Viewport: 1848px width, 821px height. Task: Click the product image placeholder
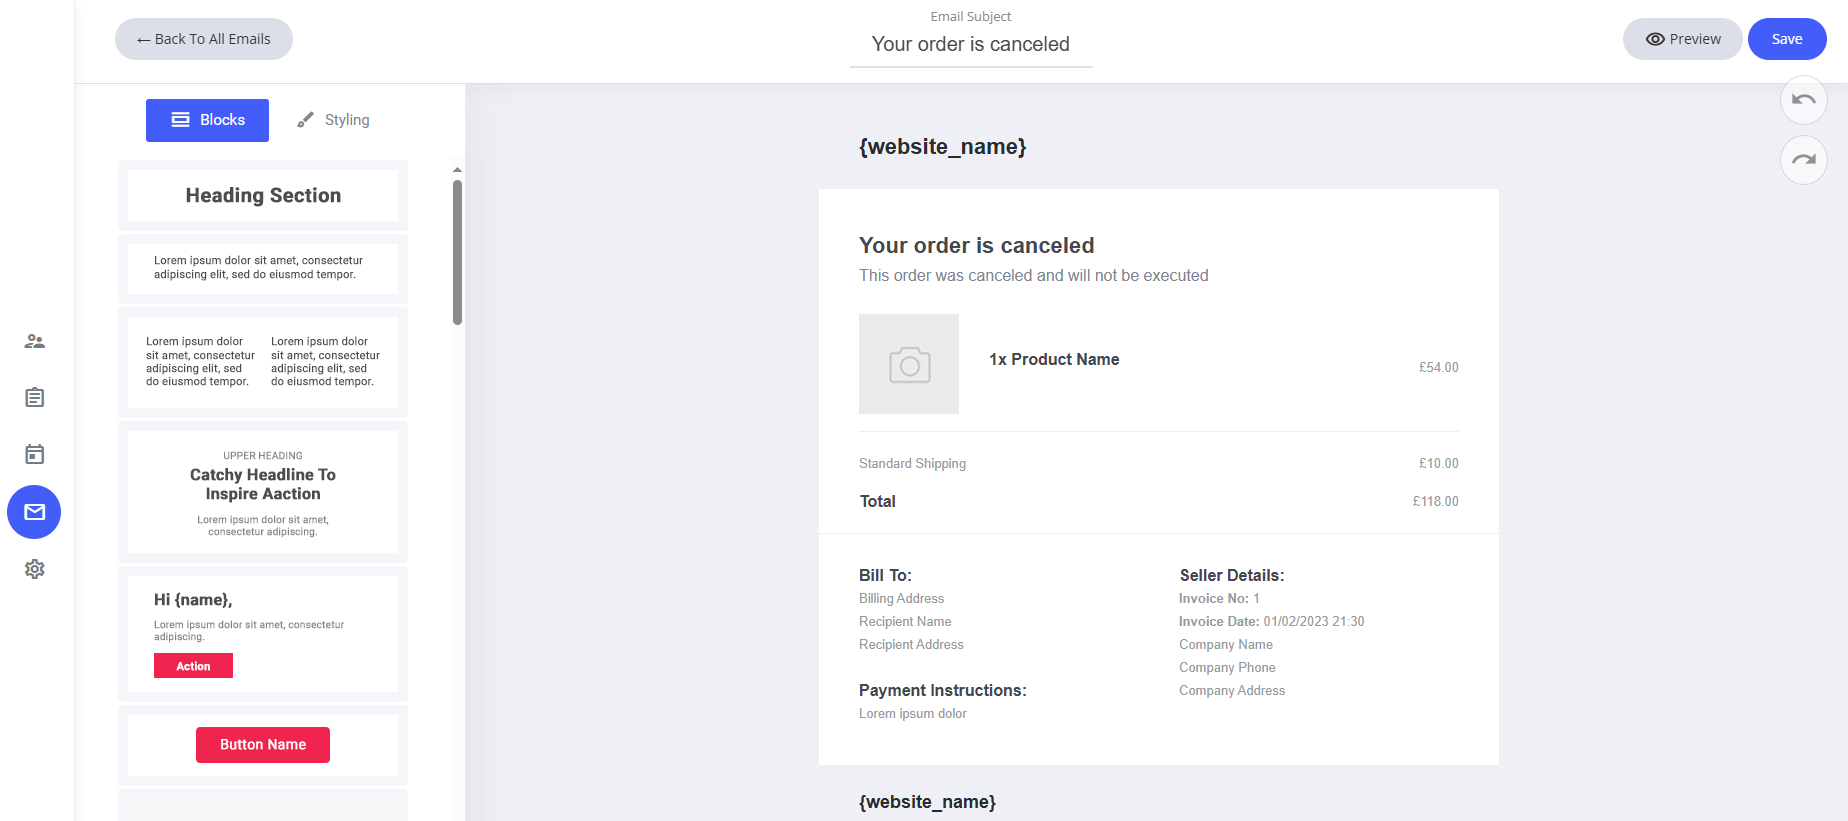[x=908, y=364]
